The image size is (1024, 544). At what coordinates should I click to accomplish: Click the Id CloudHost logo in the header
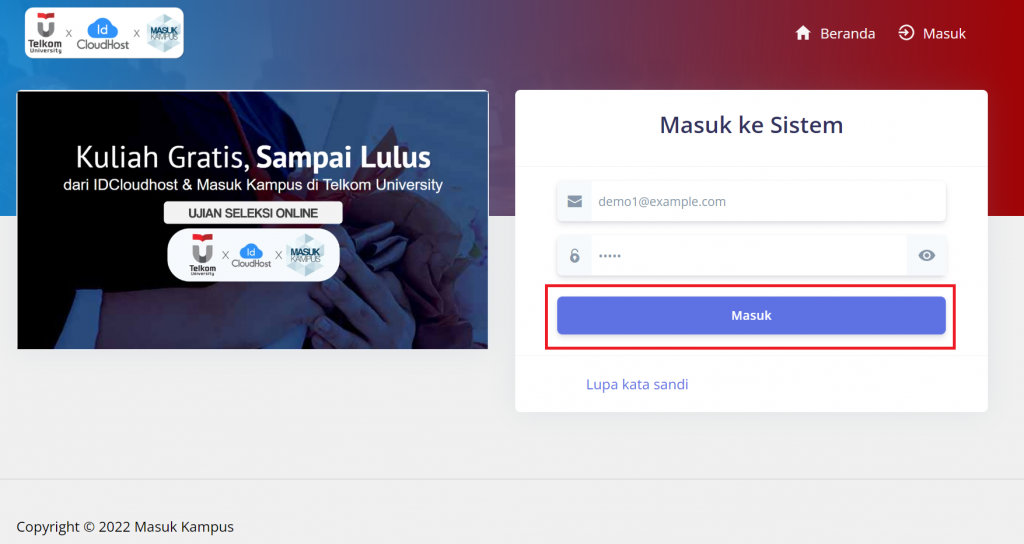(104, 33)
